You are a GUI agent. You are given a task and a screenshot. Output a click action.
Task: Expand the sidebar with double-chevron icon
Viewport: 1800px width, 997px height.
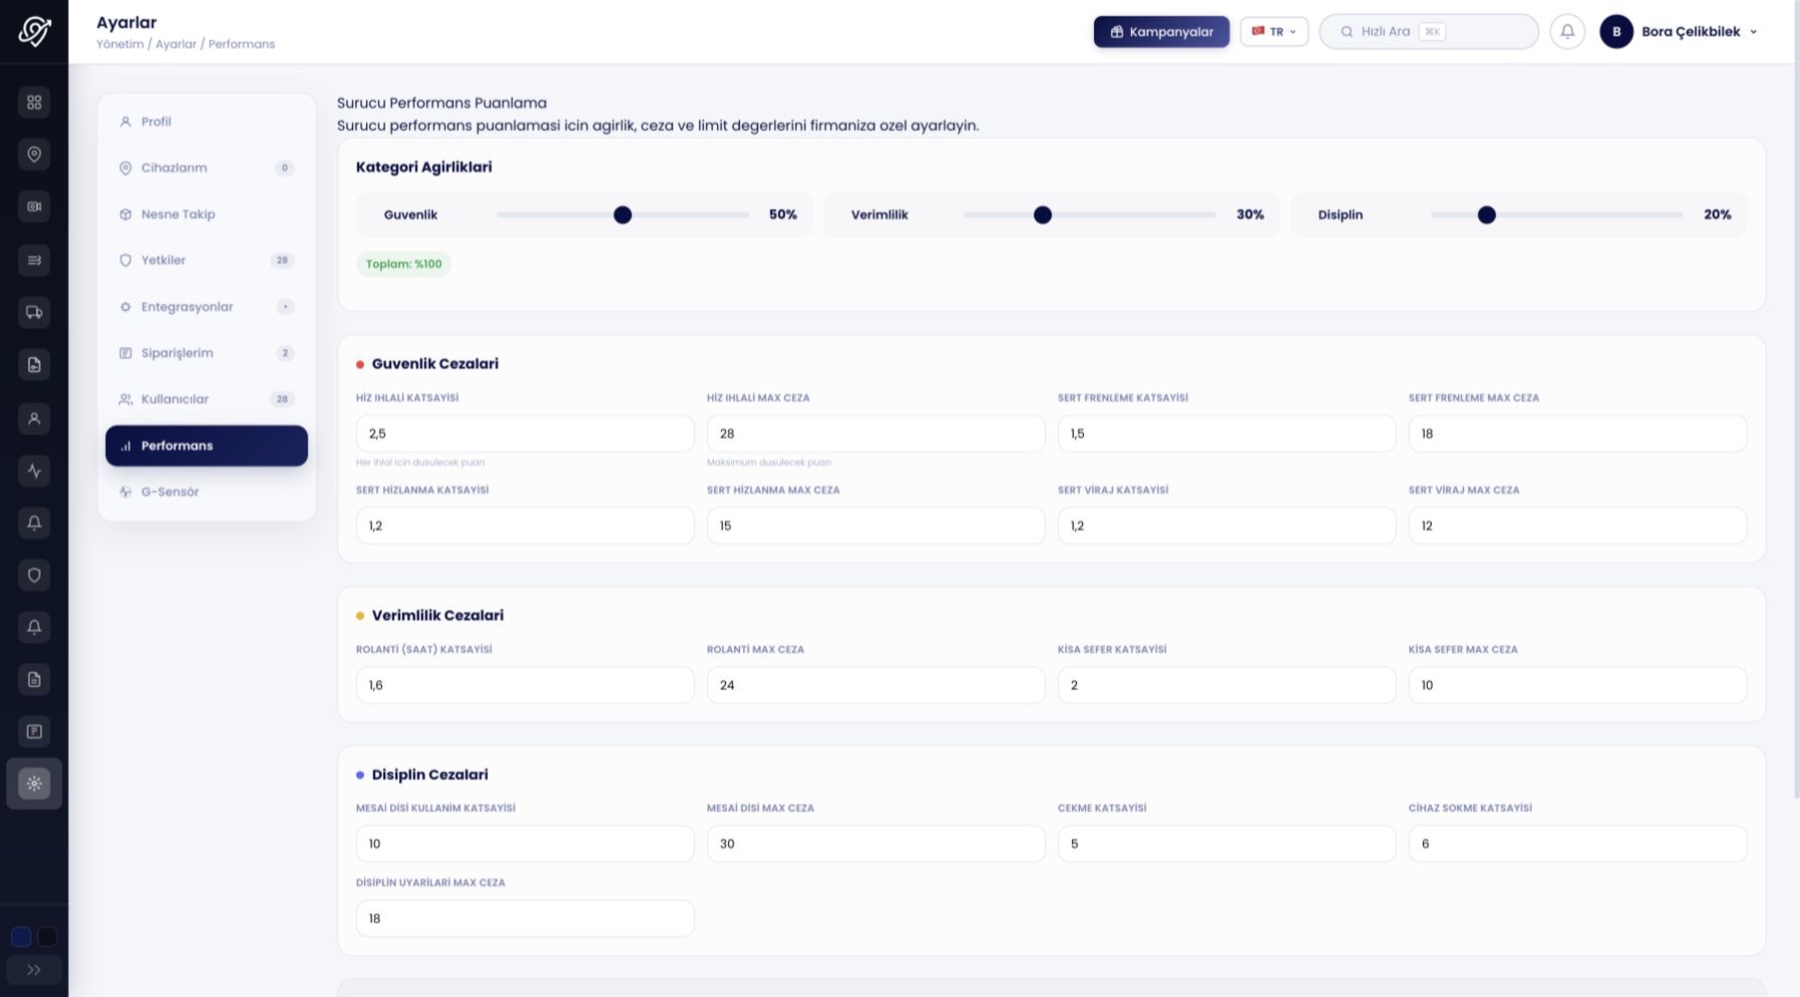(34, 969)
